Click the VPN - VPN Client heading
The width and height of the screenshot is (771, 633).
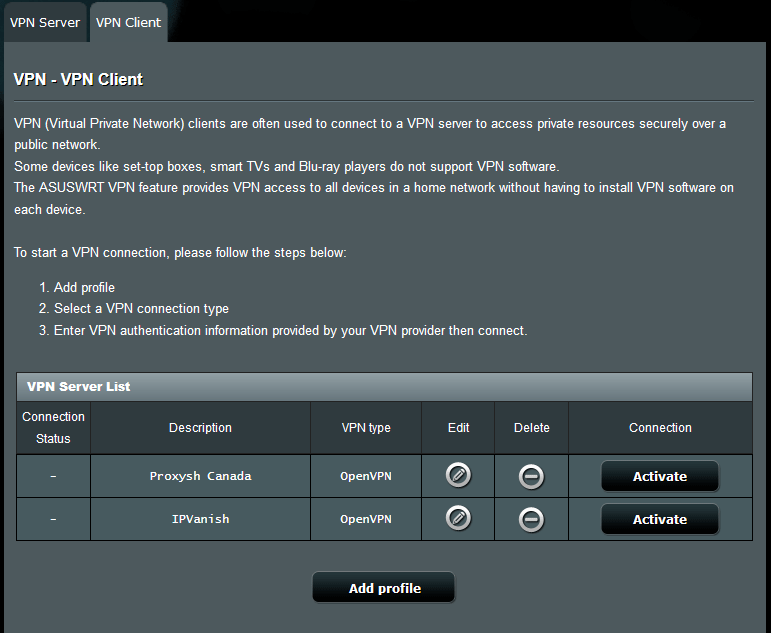(78, 79)
